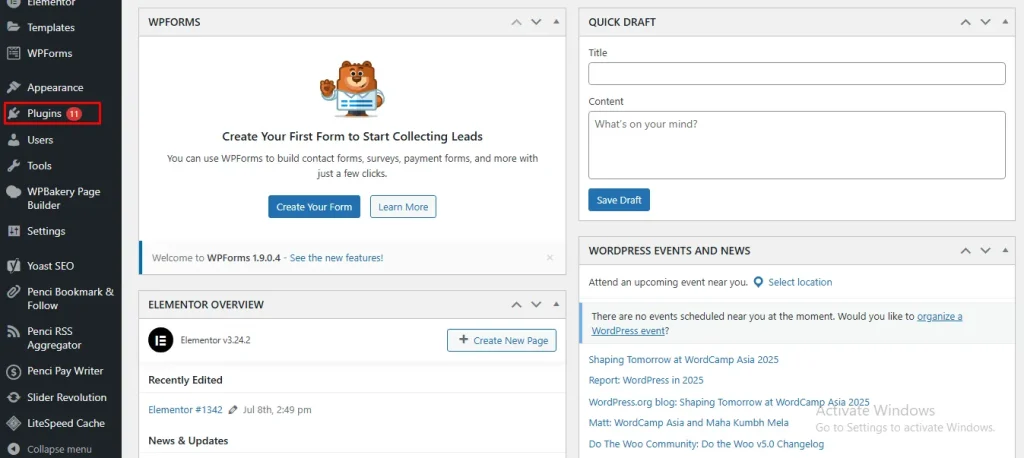This screenshot has width=1024, height=458.
Task: Click the Create New Page button
Action: (x=502, y=340)
